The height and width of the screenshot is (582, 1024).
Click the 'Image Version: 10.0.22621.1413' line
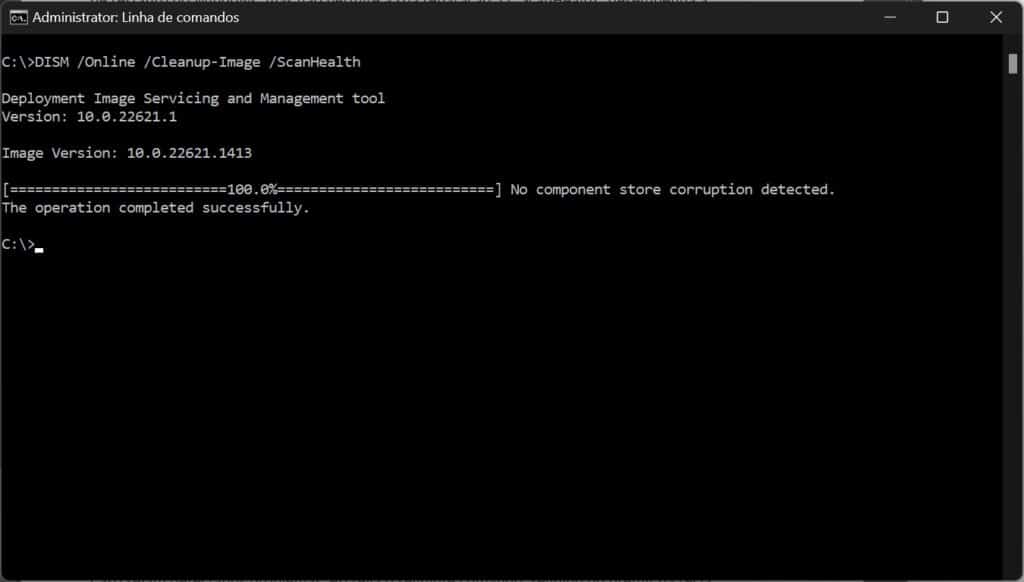[127, 152]
